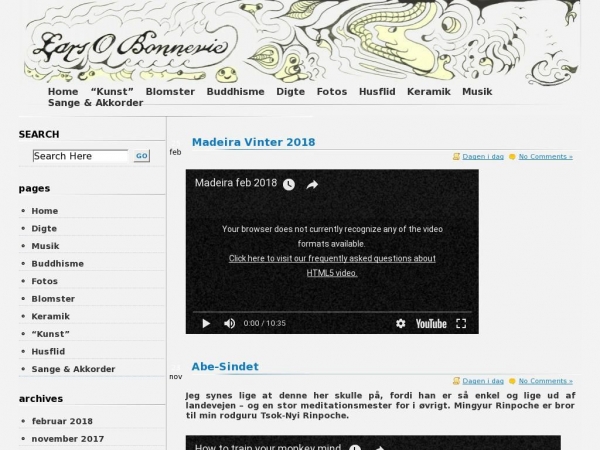
Task: Open Blomster in sidebar pages list
Action: click(x=53, y=299)
